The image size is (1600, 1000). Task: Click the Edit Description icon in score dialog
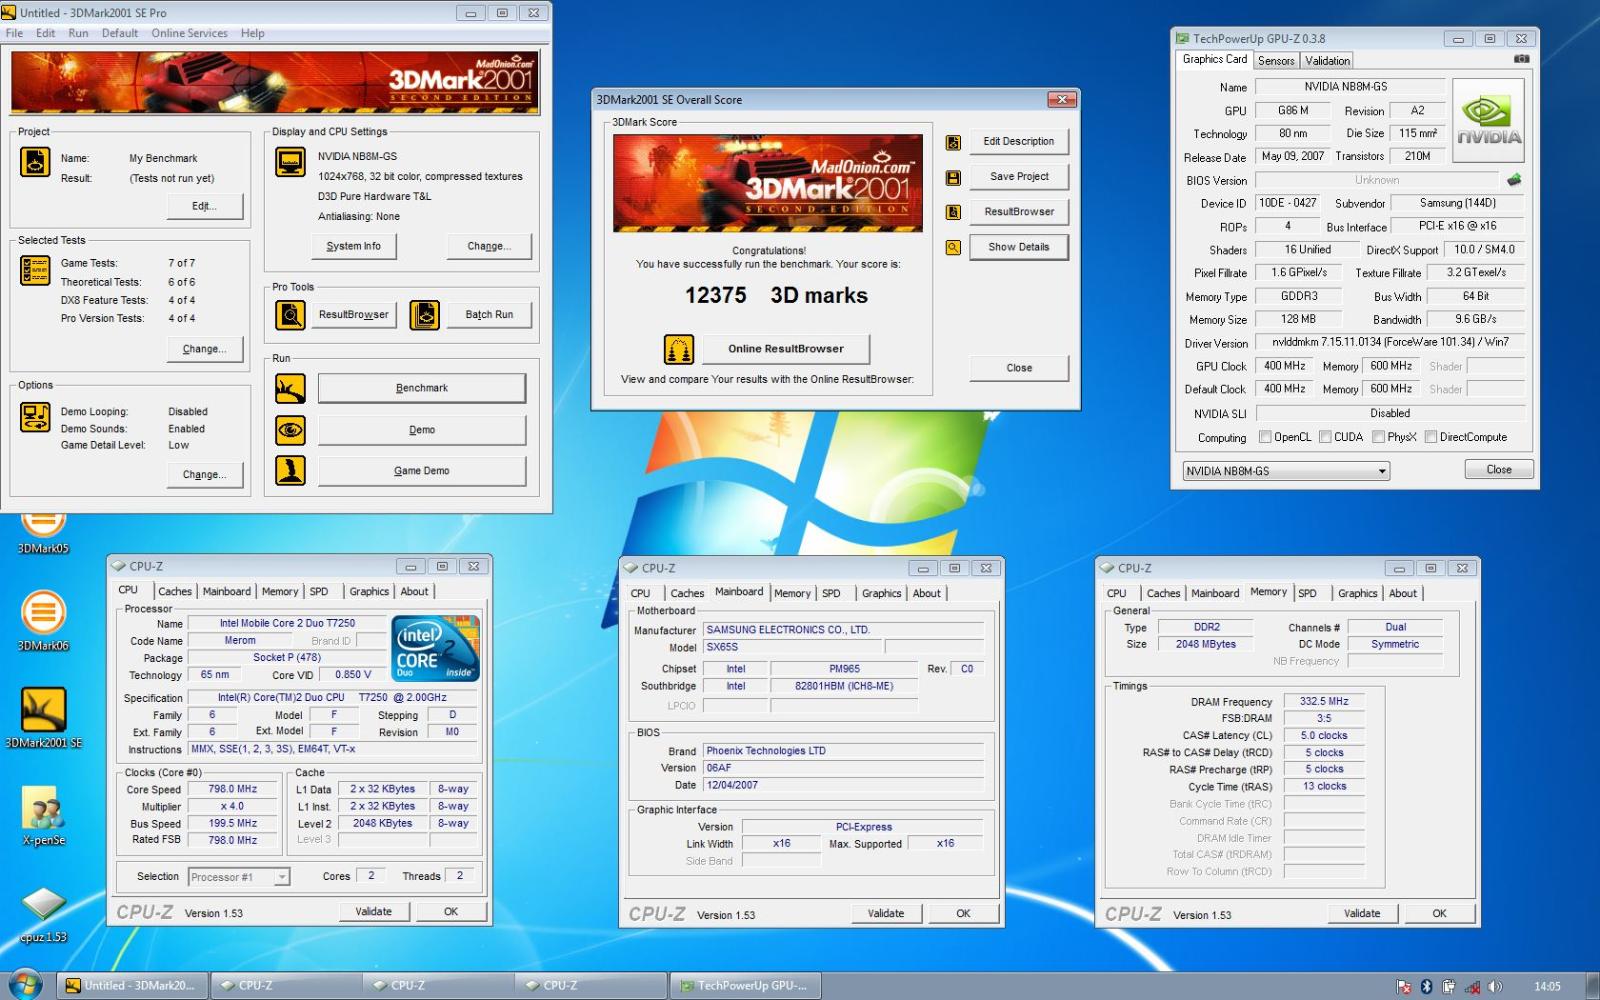(953, 142)
